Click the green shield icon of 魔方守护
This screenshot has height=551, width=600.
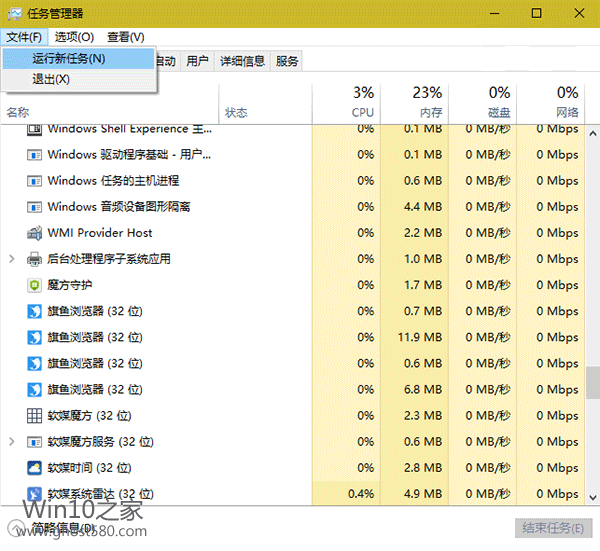(x=34, y=285)
